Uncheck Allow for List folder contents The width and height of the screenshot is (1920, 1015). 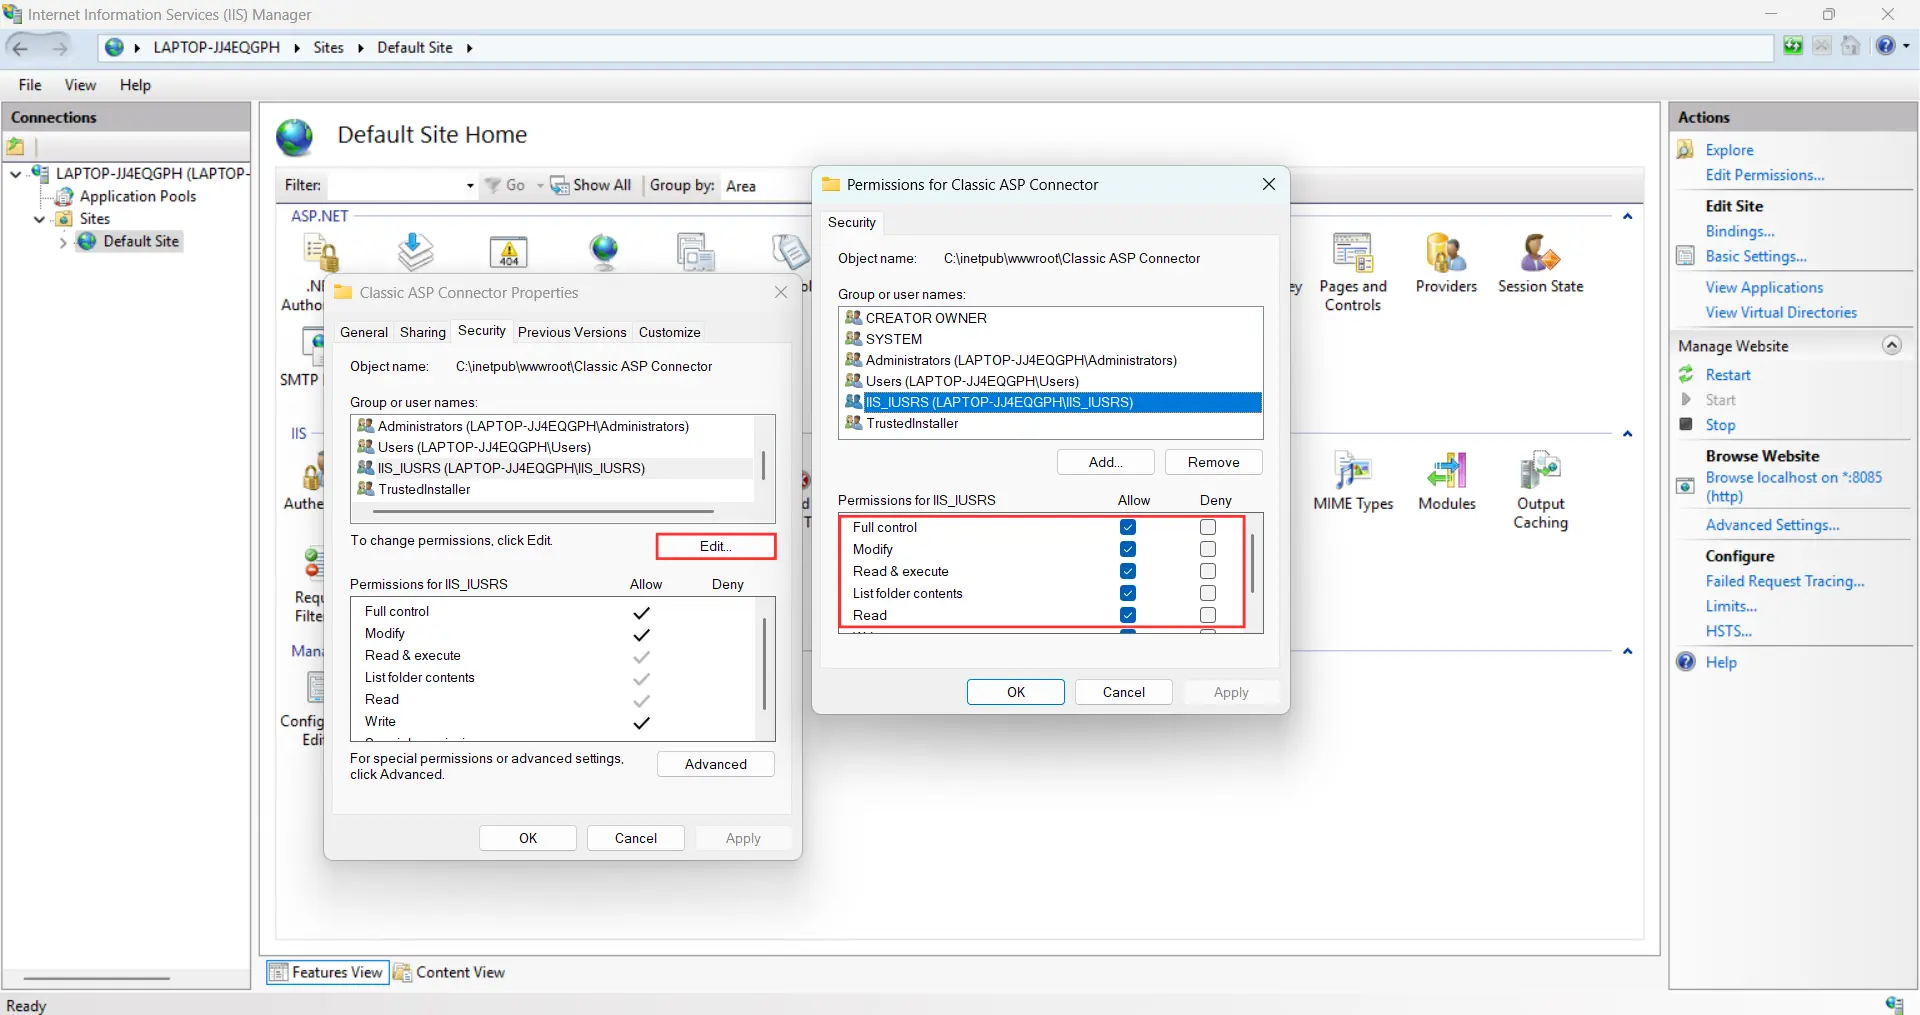[1128, 593]
